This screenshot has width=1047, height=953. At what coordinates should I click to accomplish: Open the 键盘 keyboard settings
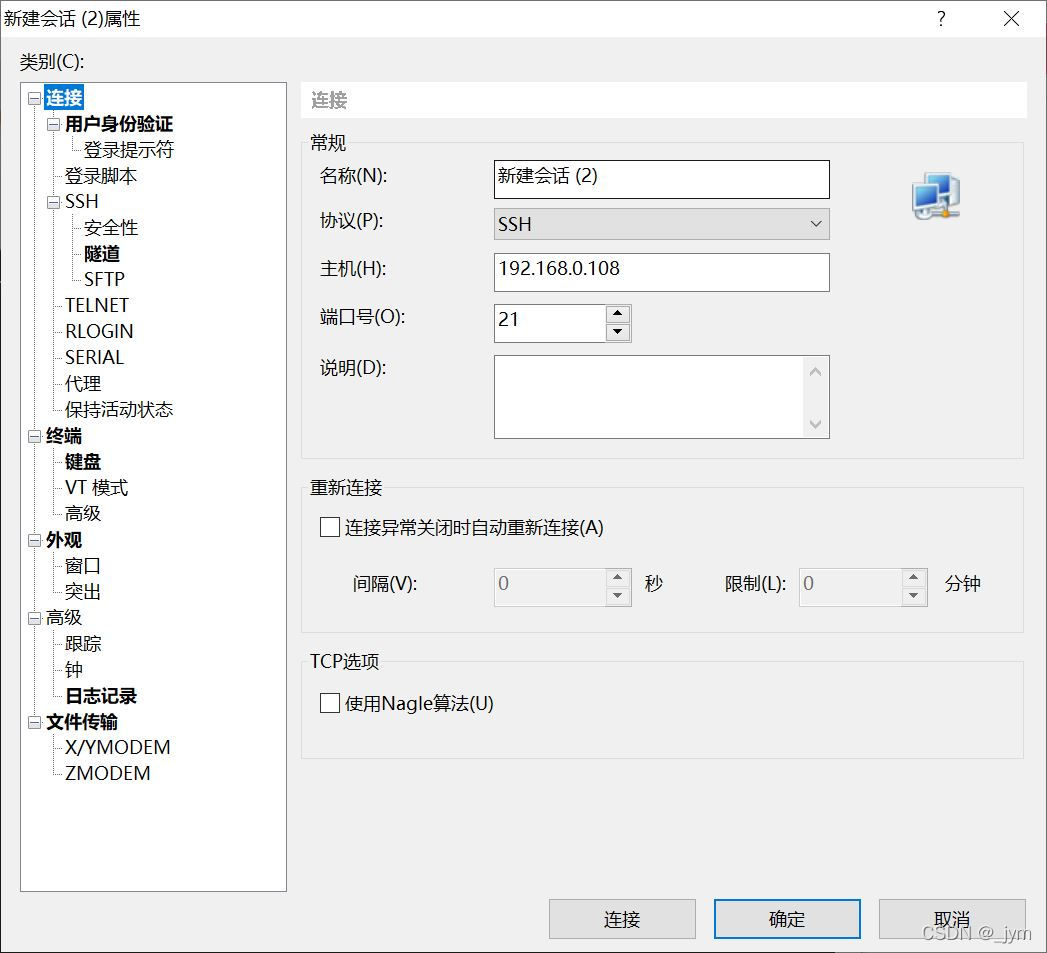coord(83,461)
